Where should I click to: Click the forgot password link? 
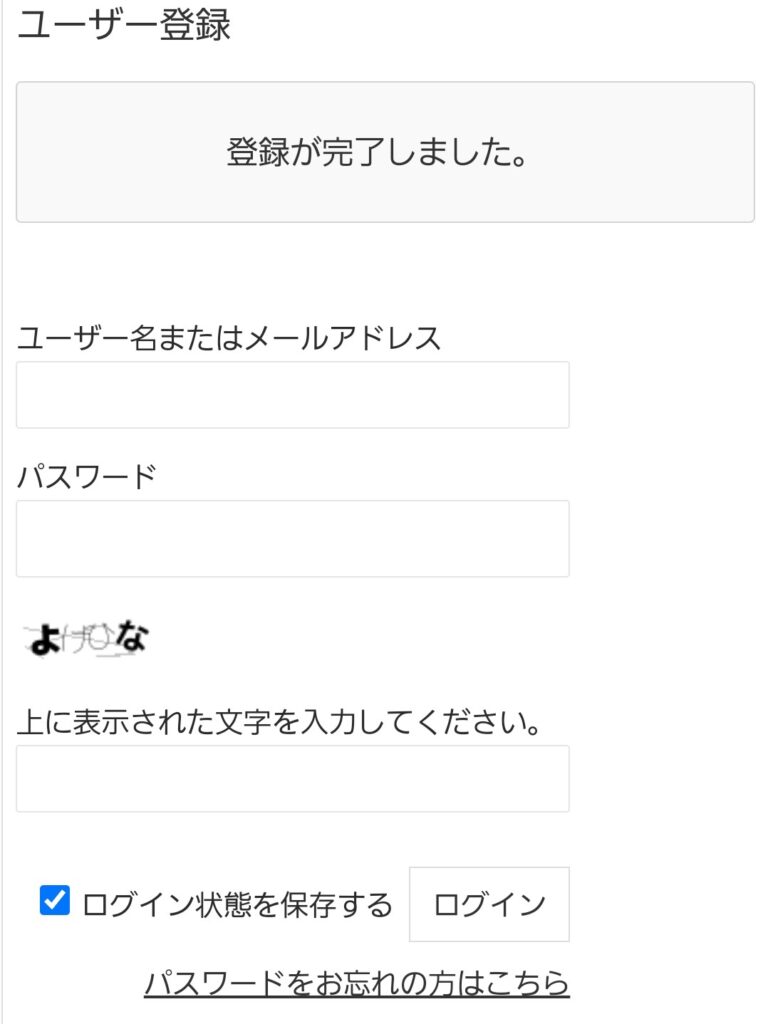click(358, 985)
